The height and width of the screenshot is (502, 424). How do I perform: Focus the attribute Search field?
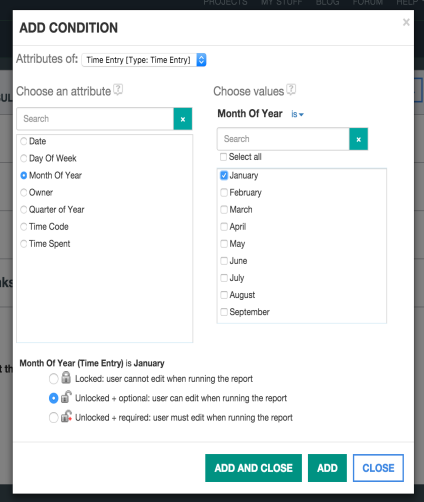point(95,119)
